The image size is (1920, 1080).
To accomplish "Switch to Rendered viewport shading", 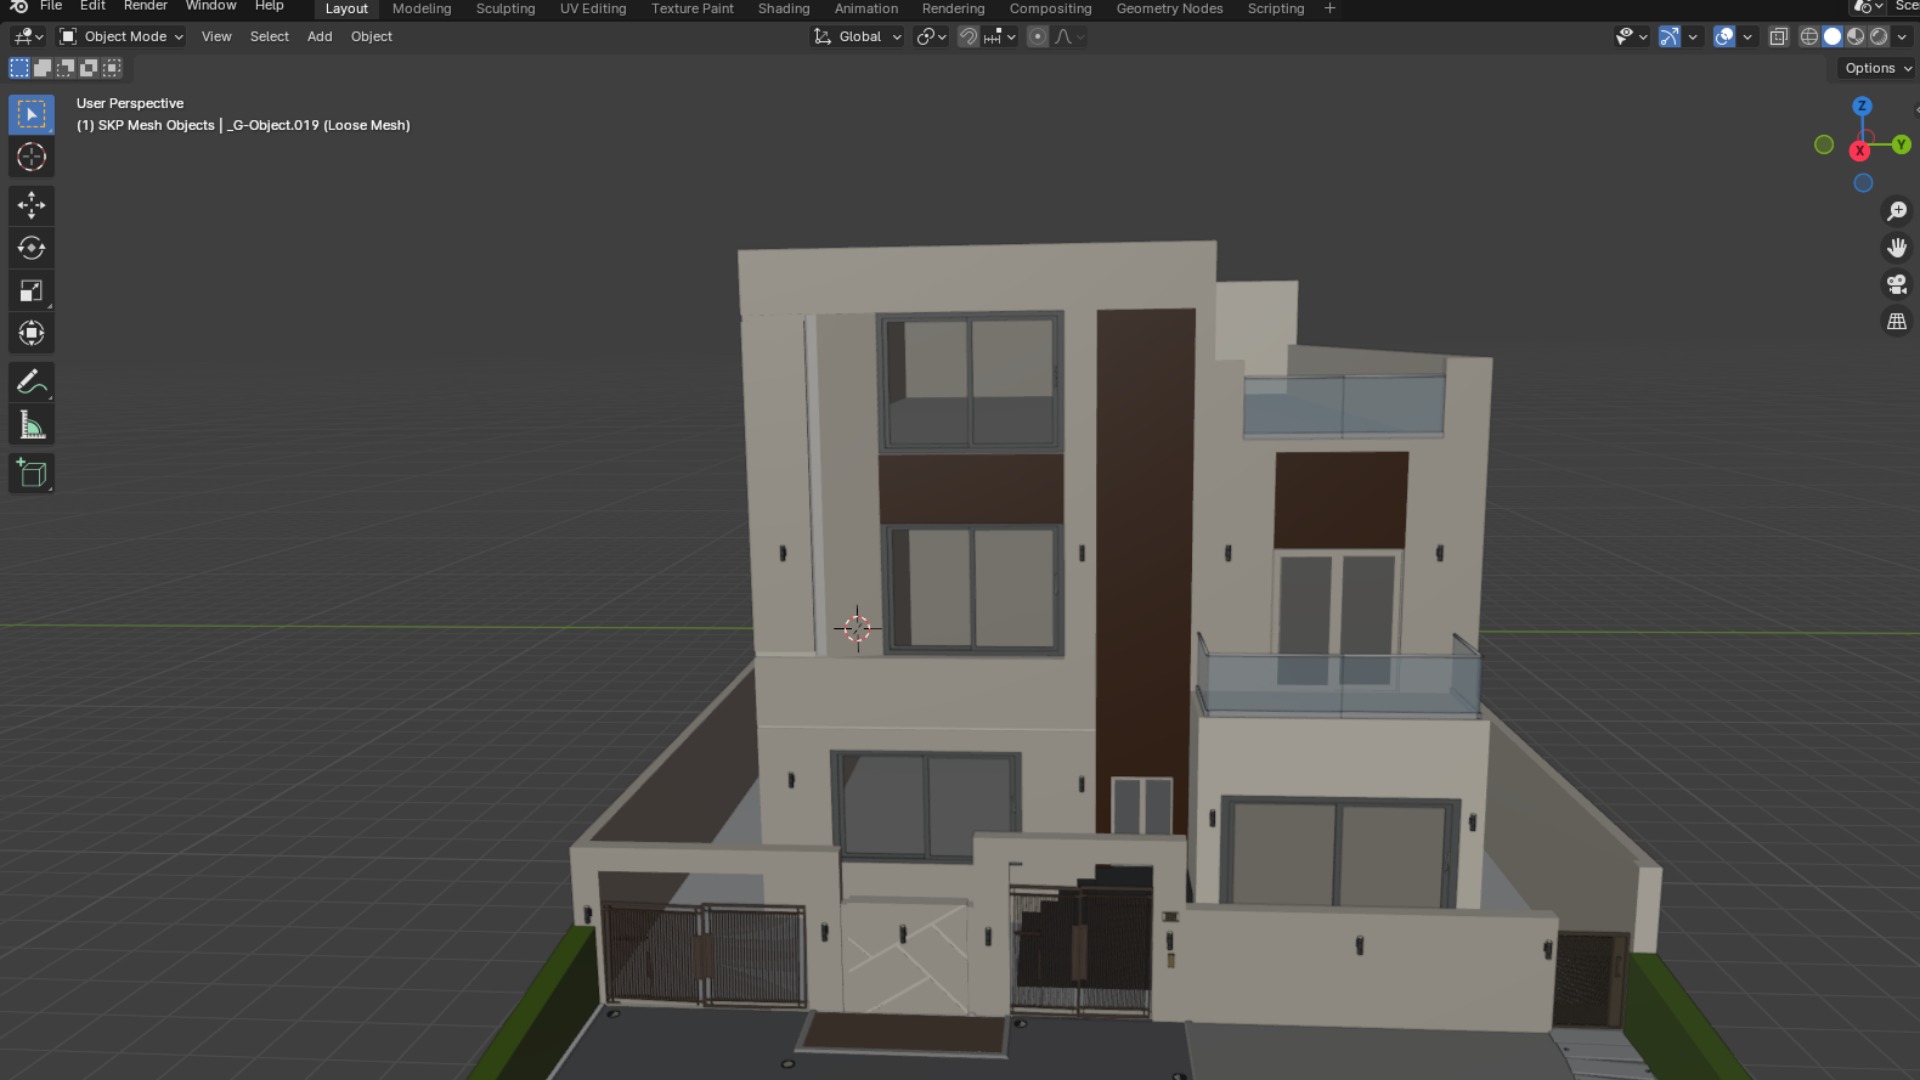I will pyautogui.click(x=1879, y=37).
